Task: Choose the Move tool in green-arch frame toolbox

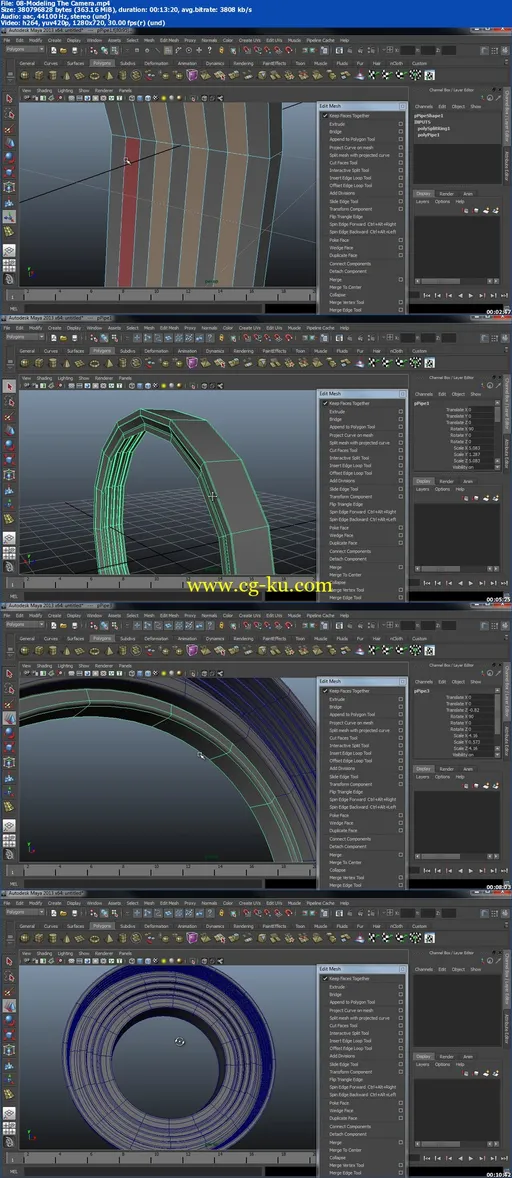Action: click(9, 430)
